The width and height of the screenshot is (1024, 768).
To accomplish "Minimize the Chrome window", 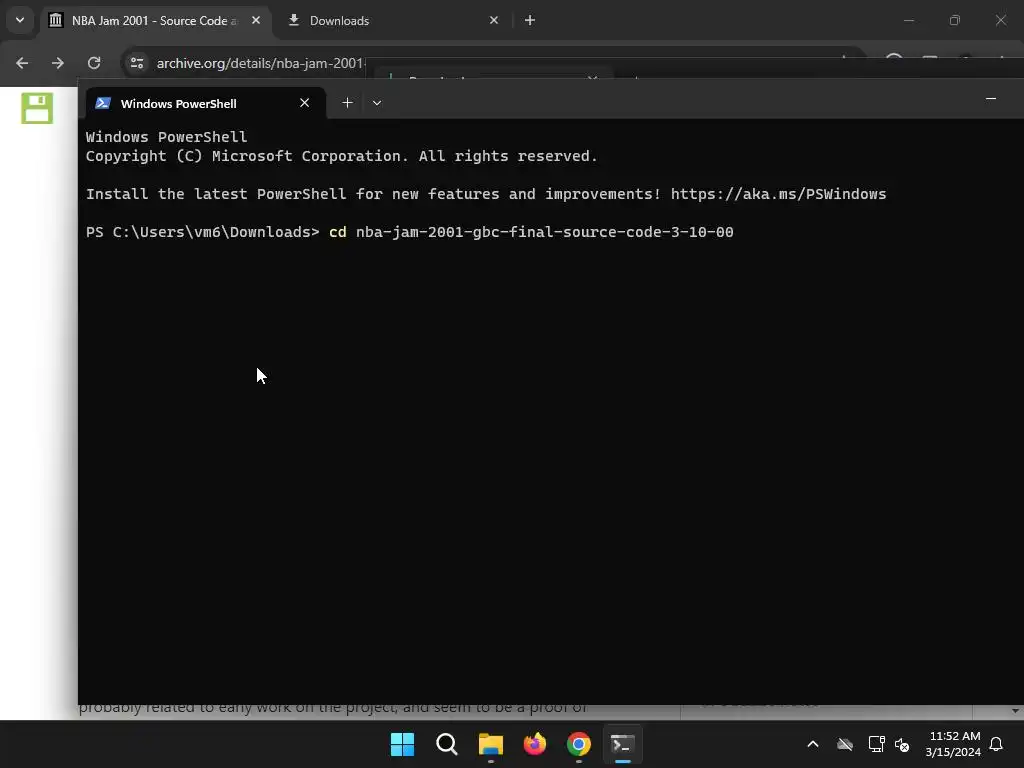I will (x=908, y=20).
